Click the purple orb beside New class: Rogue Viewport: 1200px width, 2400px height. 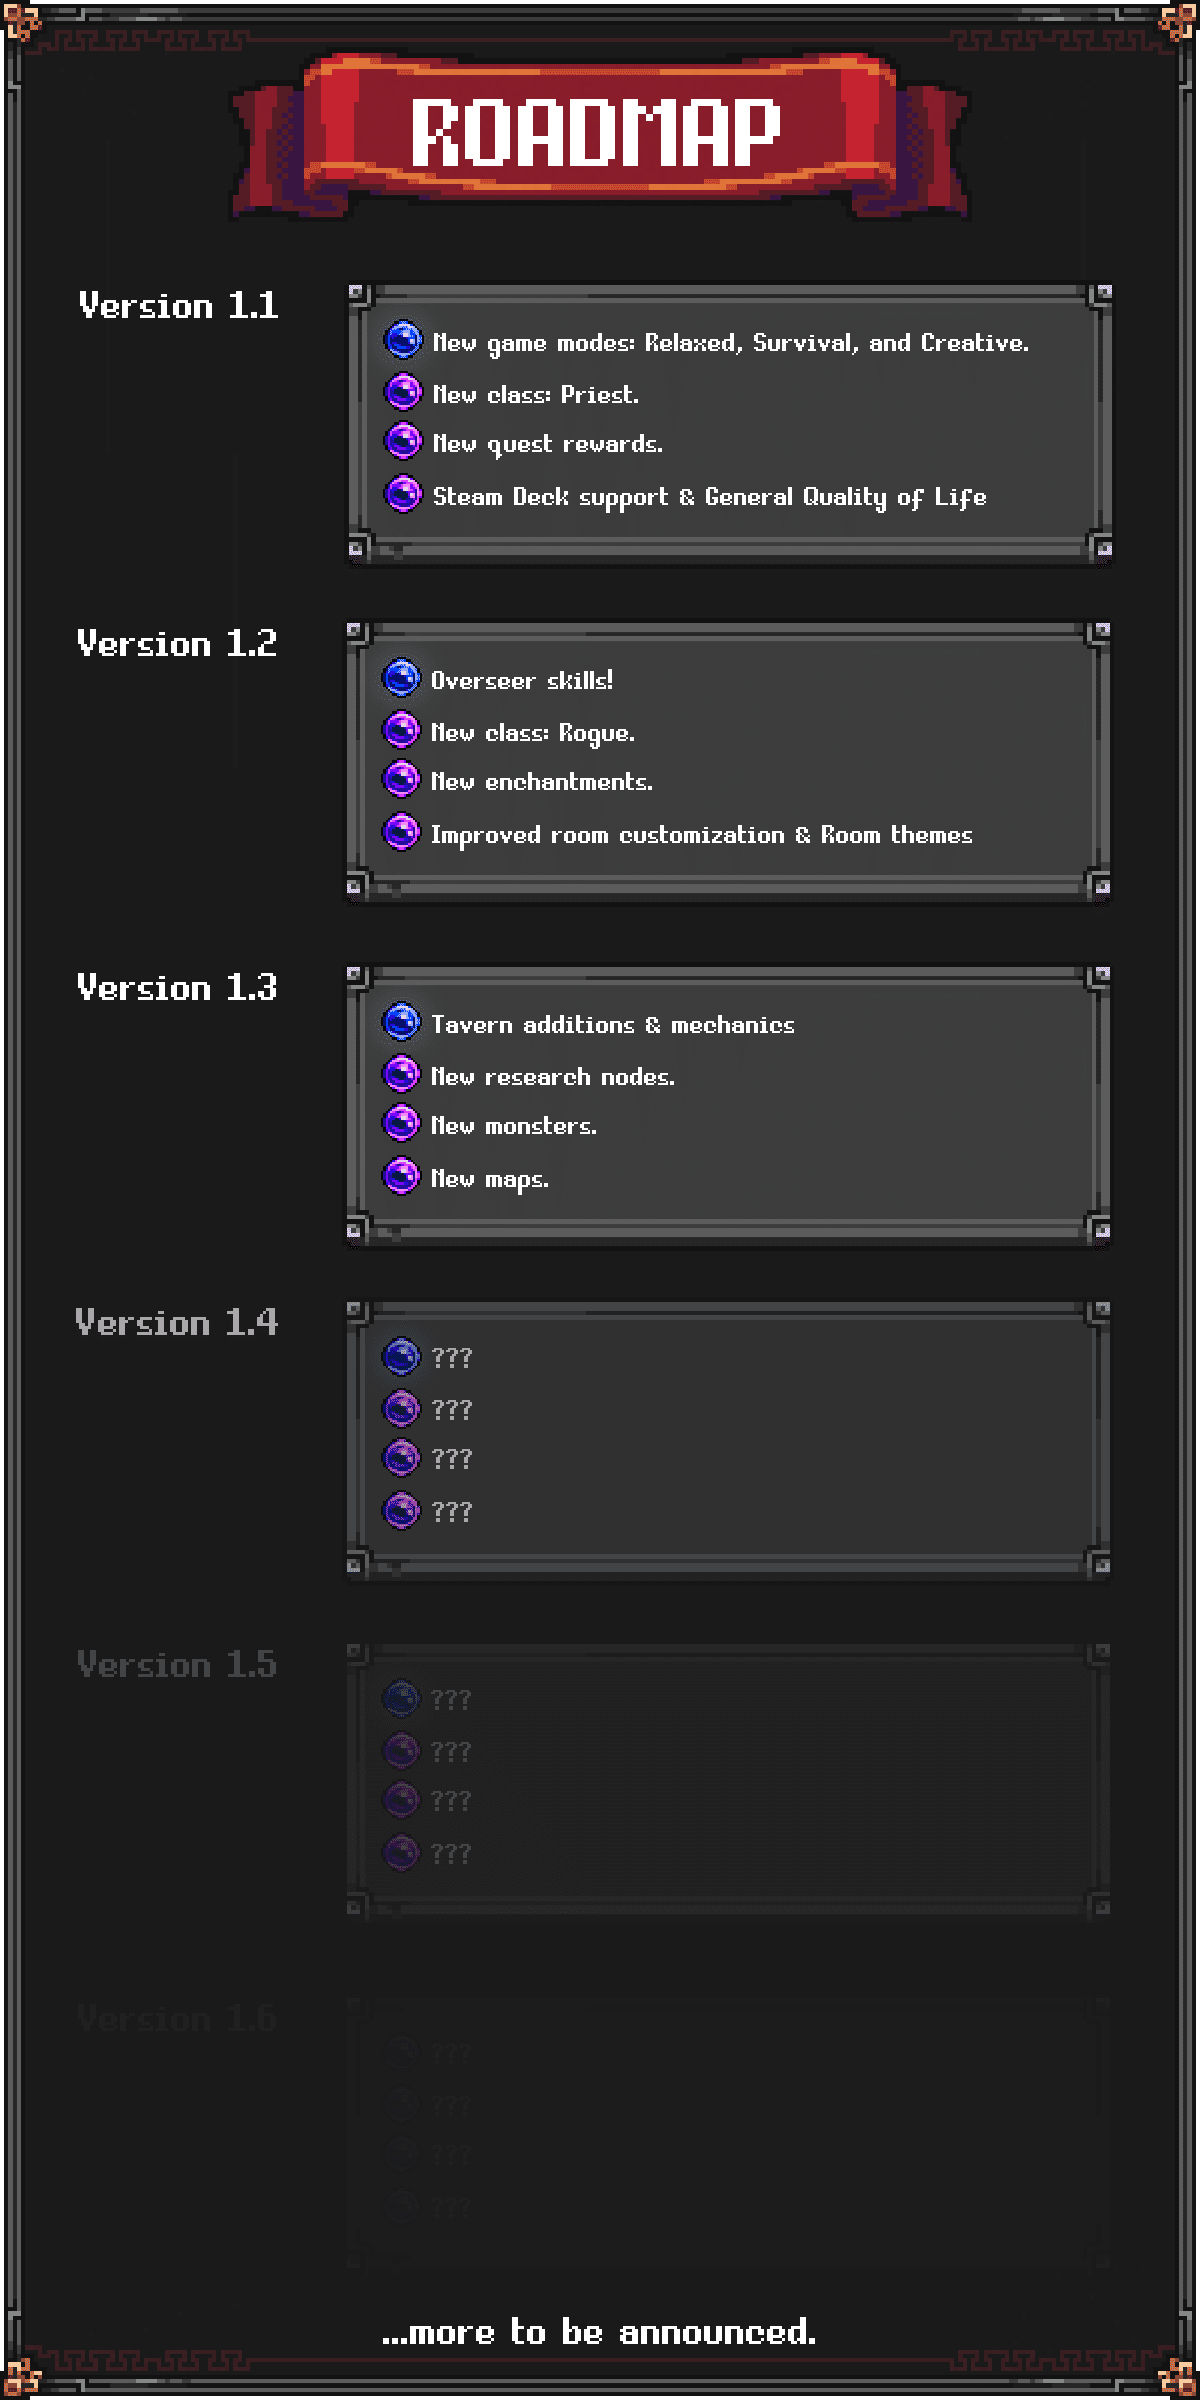[x=401, y=730]
